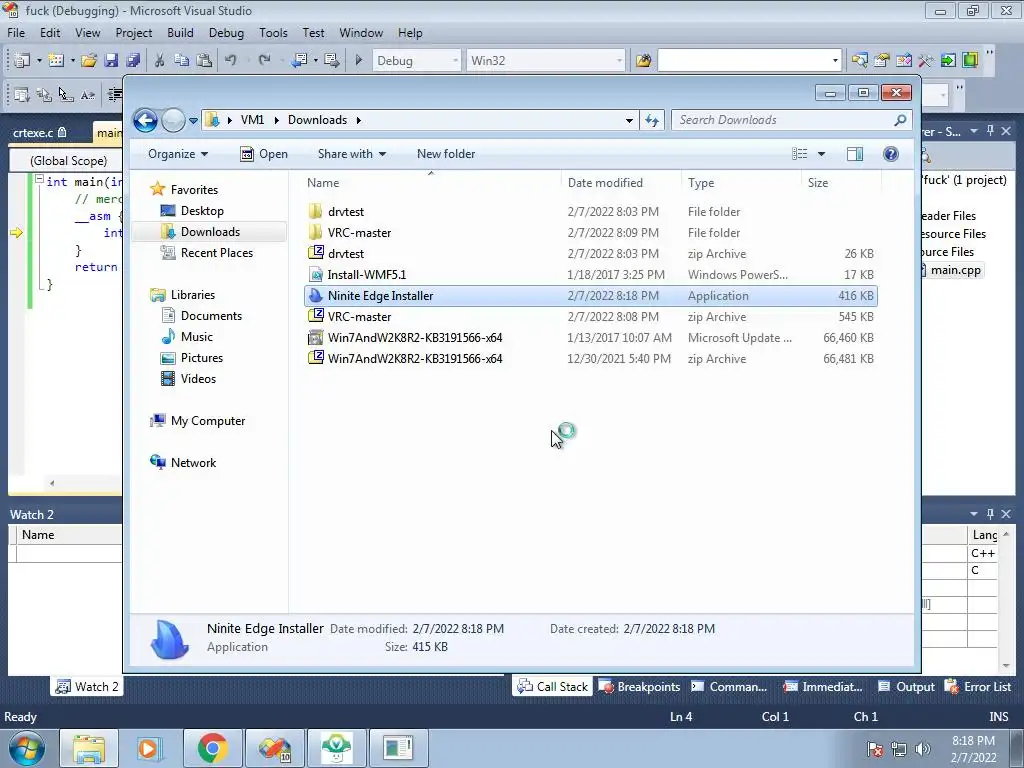The width and height of the screenshot is (1024, 768).
Task: Click the search magnifier in Explorer
Action: tap(900, 120)
